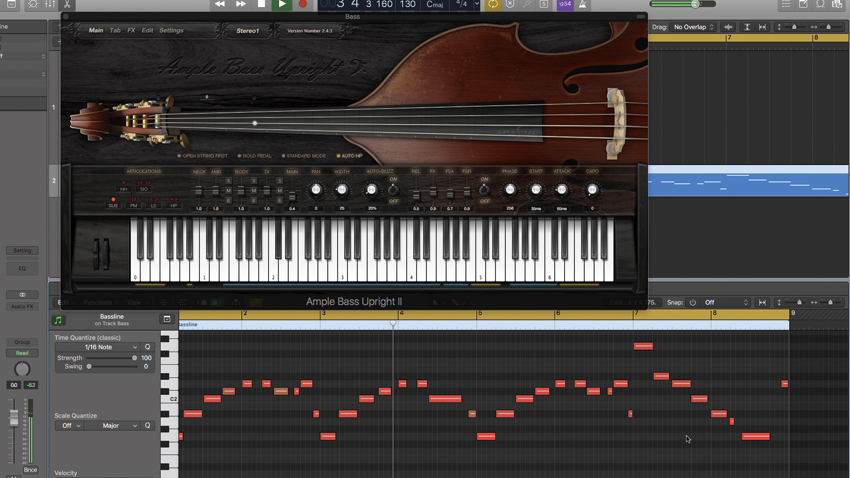Viewport: 850px width, 478px height.
Task: Click the EQ button in channel strip
Action: [22, 268]
